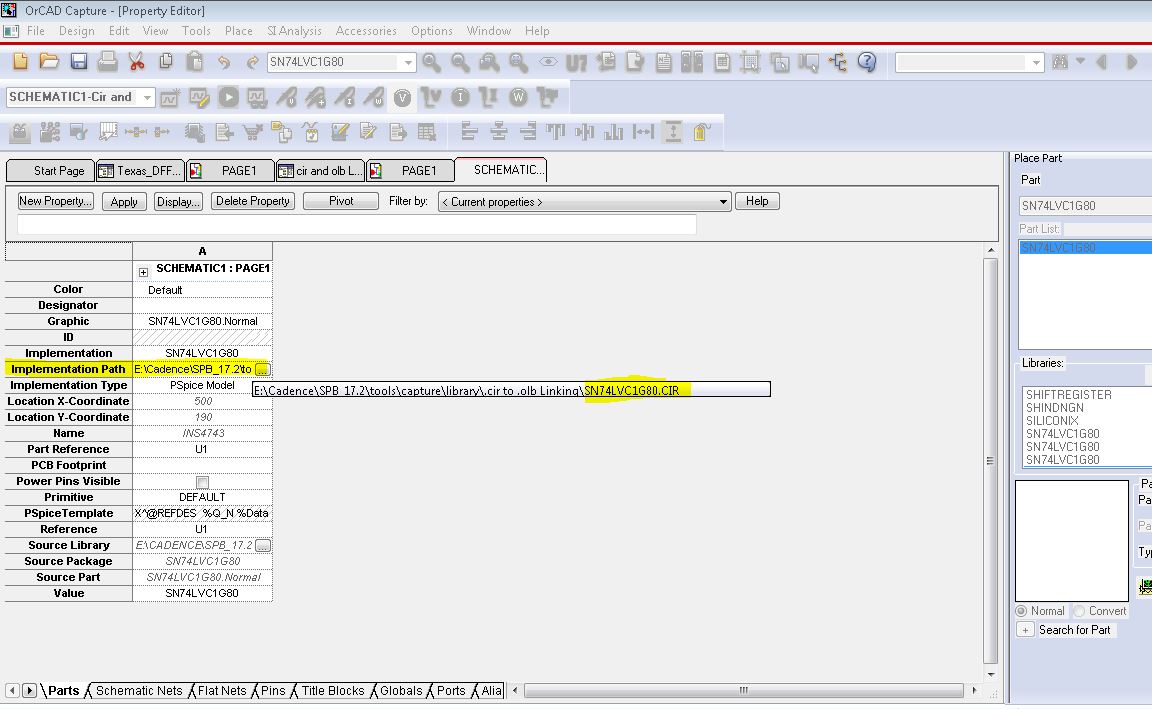Viewport: 1152px width, 709px height.
Task: Click the vertical scrollbar of property editor
Action: pos(990,461)
